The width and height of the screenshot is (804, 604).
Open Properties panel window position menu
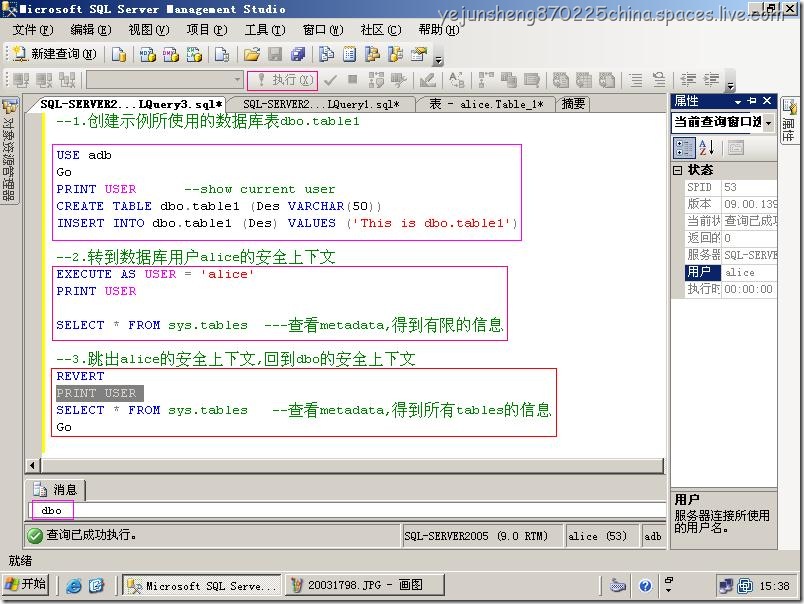(x=738, y=102)
